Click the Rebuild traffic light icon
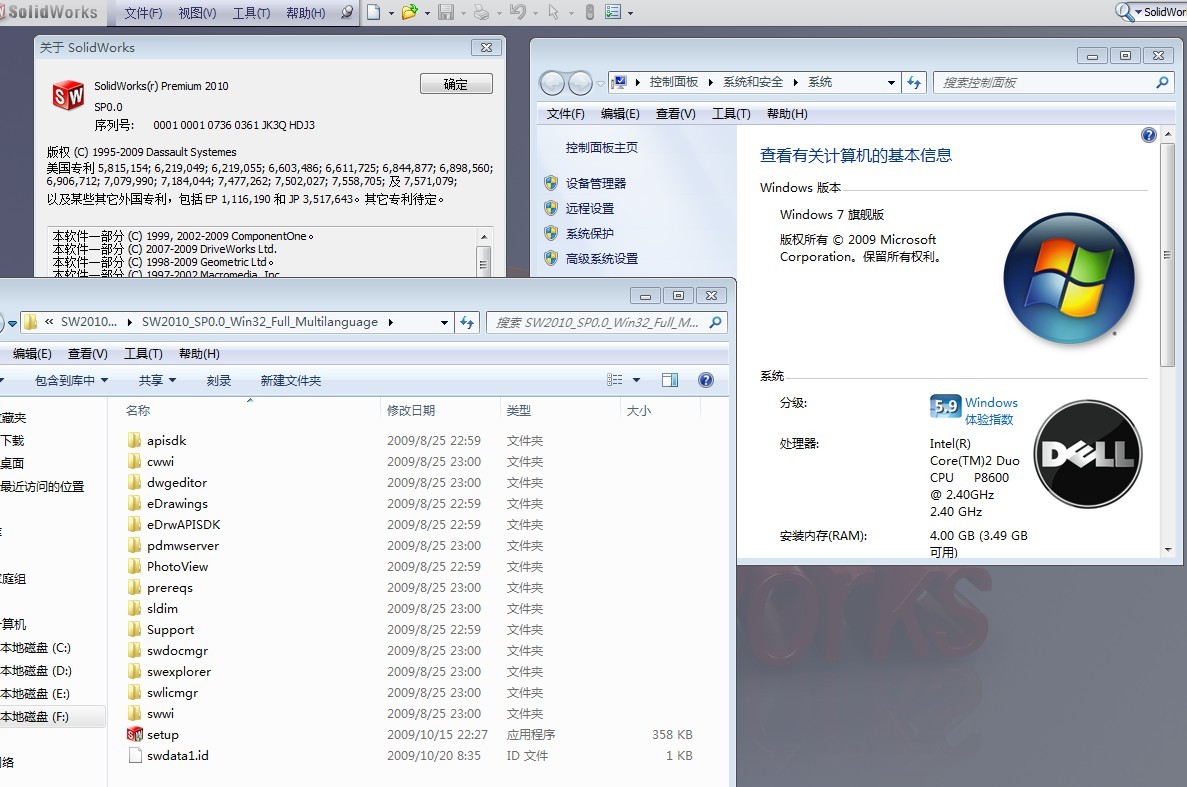 (590, 12)
